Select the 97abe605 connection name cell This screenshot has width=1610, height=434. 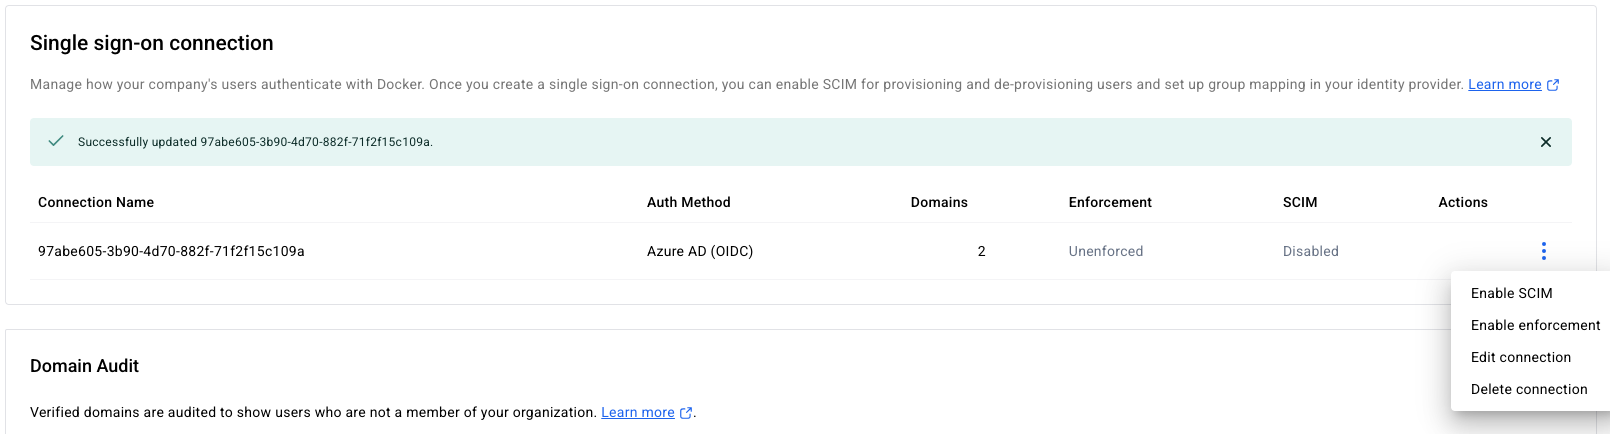point(171,251)
